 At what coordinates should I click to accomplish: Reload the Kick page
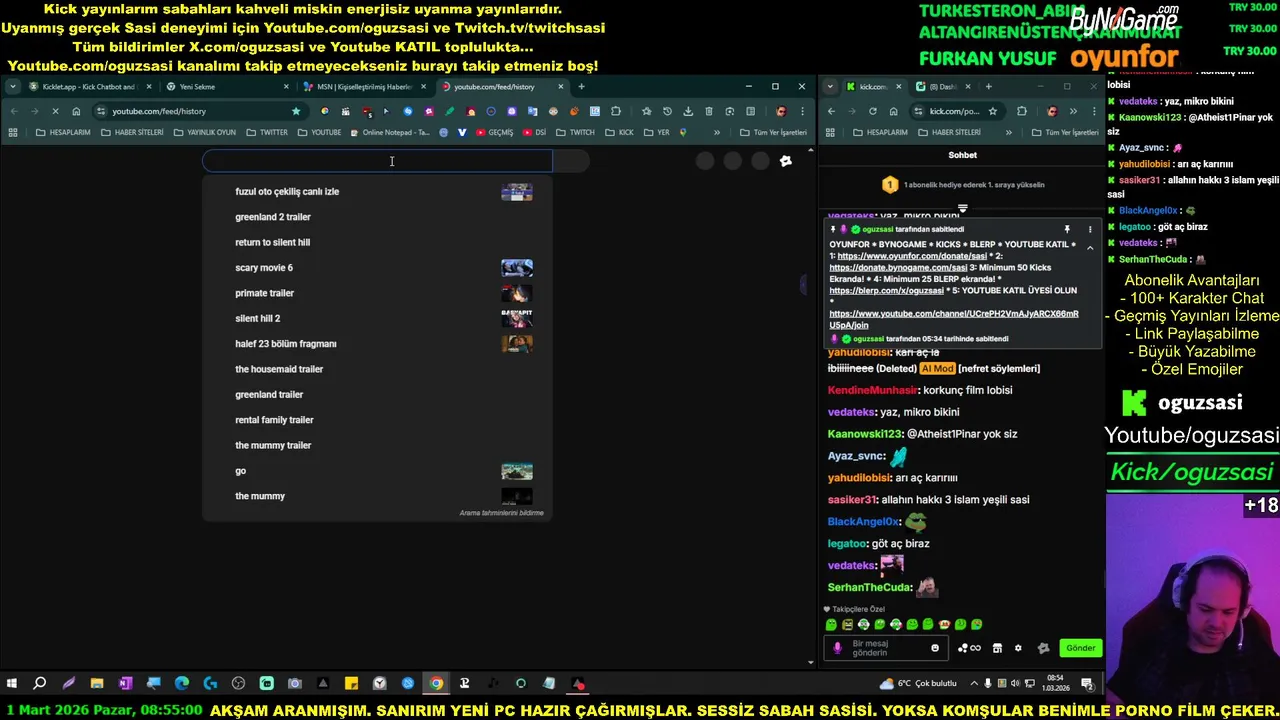coord(872,111)
